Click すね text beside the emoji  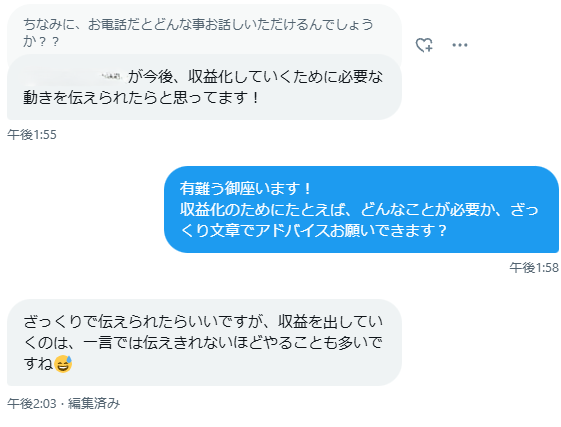point(39,364)
